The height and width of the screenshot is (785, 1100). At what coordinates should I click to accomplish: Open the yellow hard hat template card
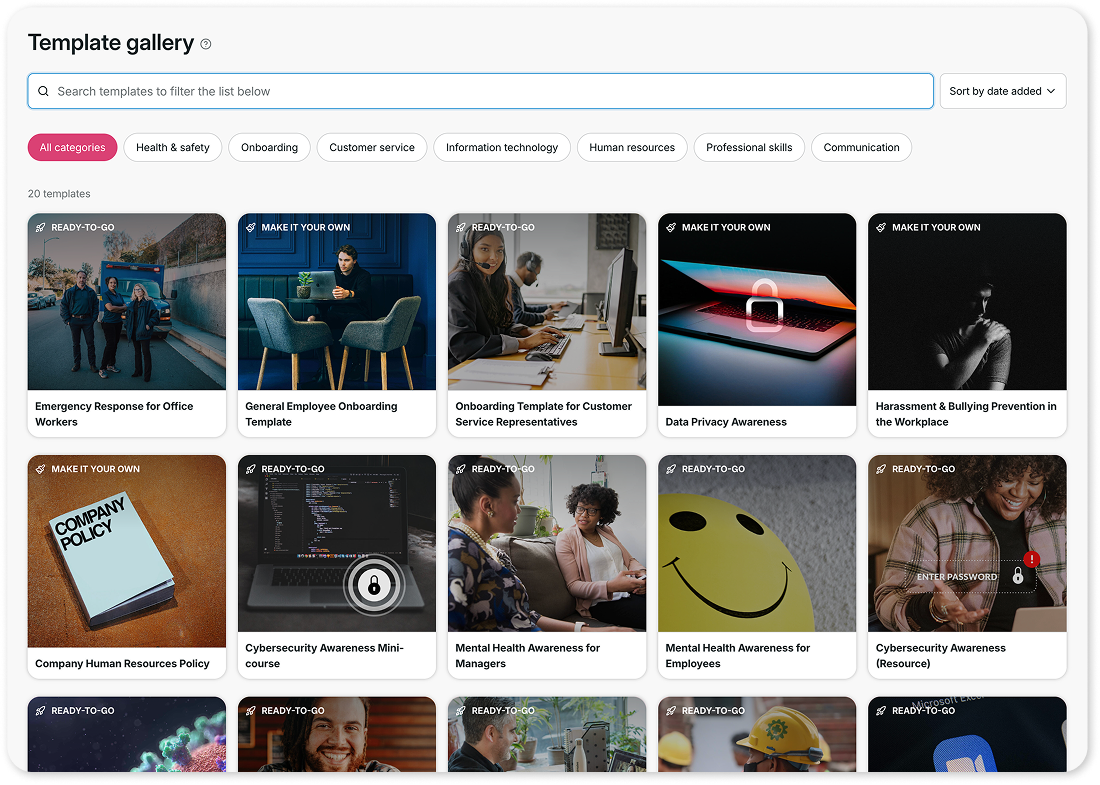coord(757,735)
